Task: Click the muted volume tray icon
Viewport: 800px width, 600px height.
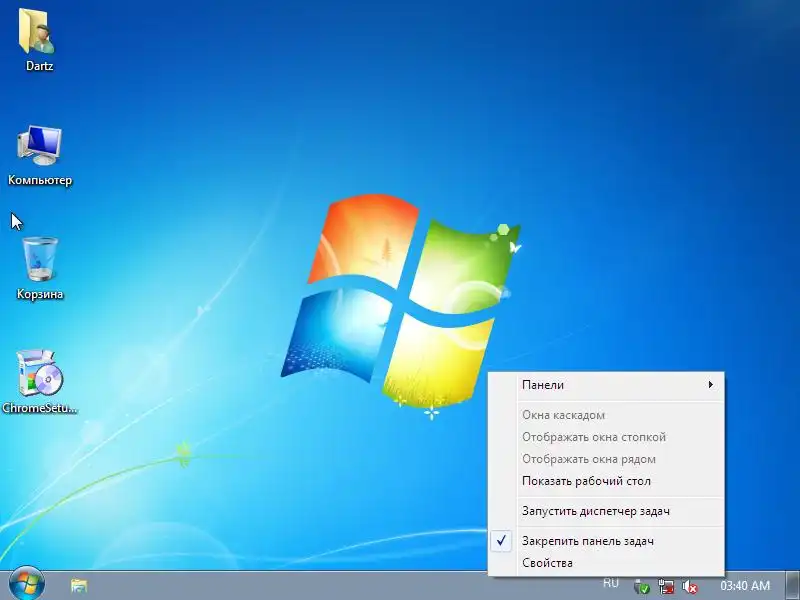Action: click(690, 587)
